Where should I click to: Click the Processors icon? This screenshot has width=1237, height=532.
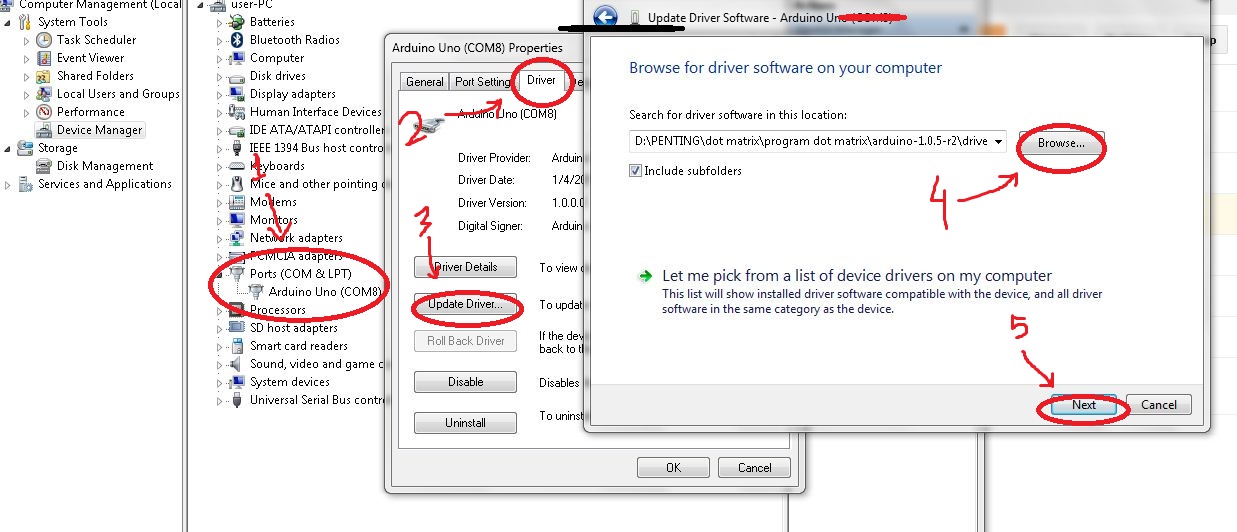click(237, 310)
